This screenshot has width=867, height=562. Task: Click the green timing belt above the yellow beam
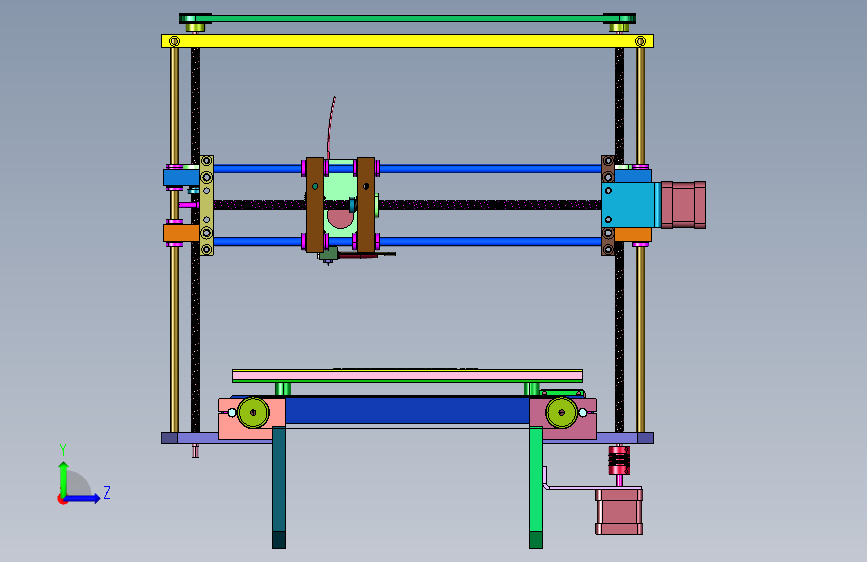(x=407, y=18)
